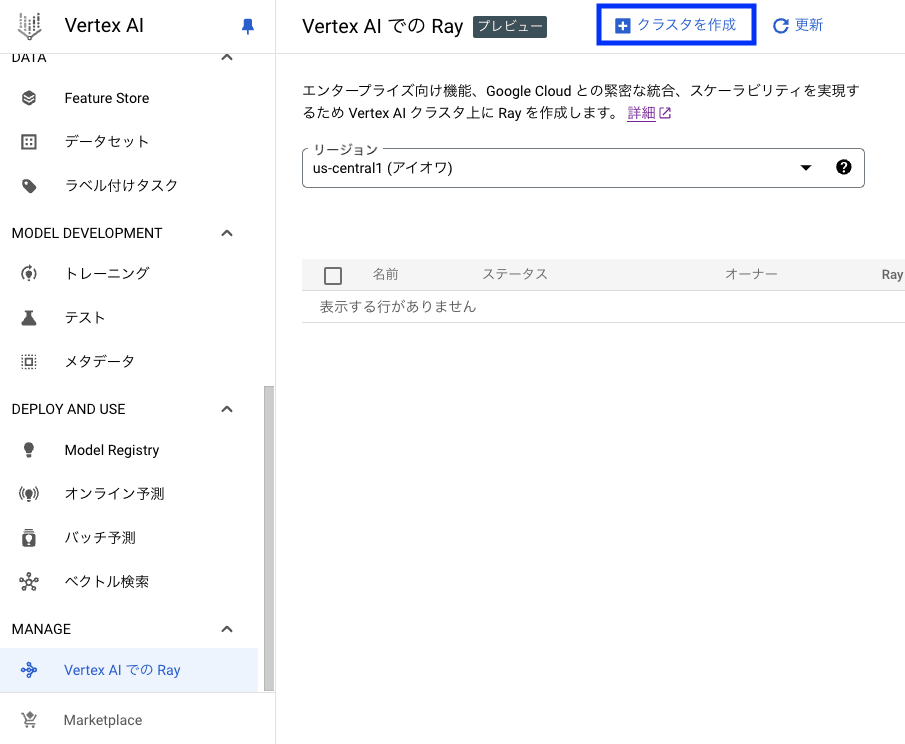Click the Vertex AI product title

coord(104,26)
